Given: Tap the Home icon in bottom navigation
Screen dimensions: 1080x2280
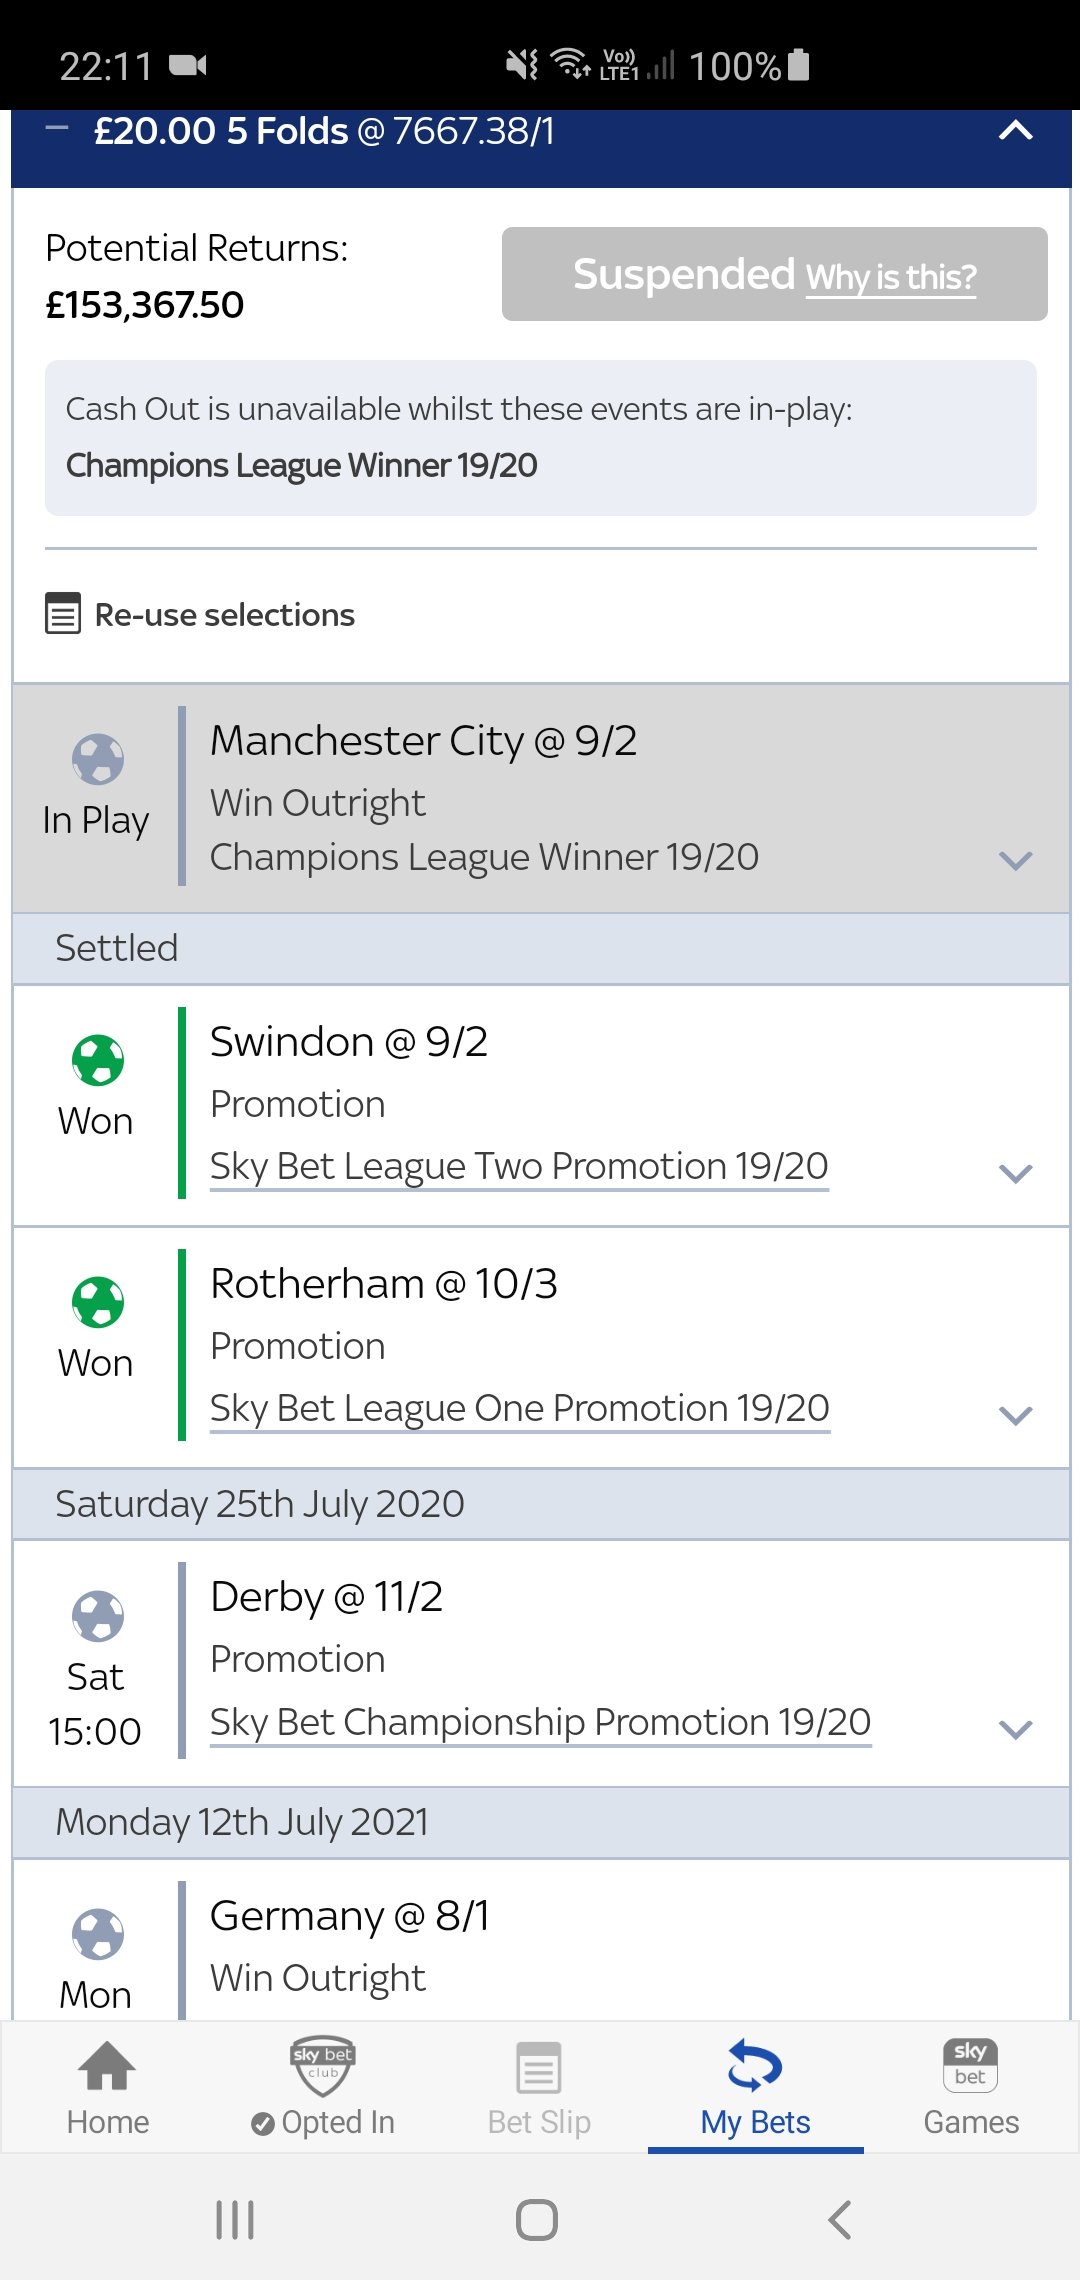Looking at the screenshot, I should point(107,2067).
